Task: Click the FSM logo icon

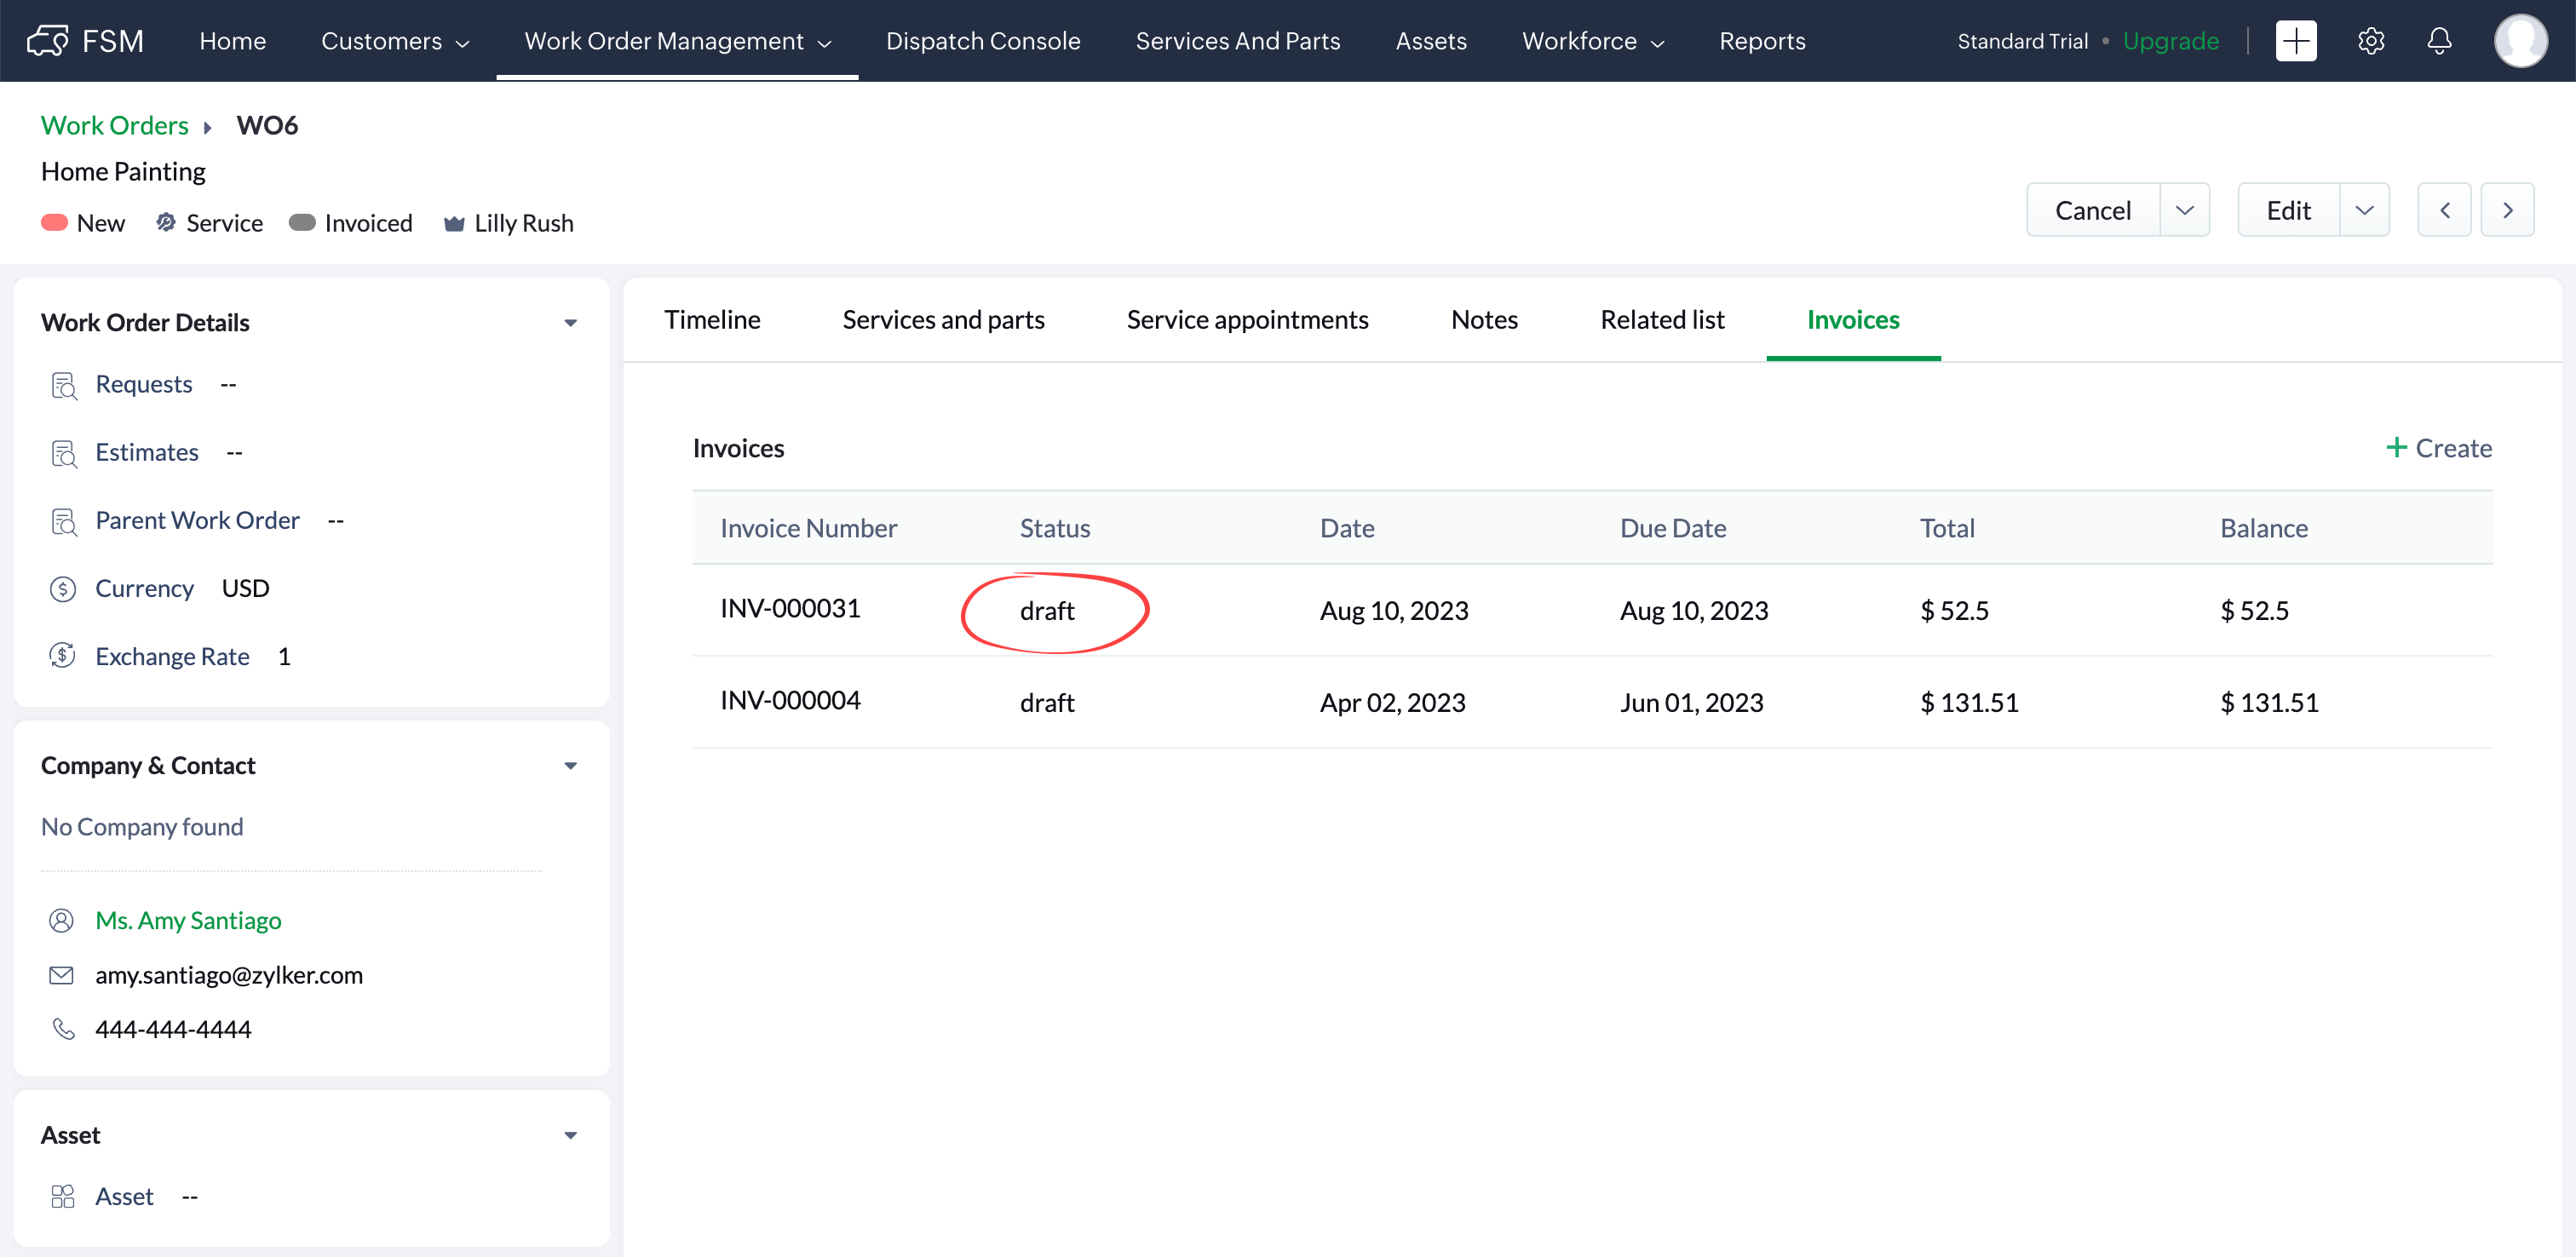Action: click(47, 41)
